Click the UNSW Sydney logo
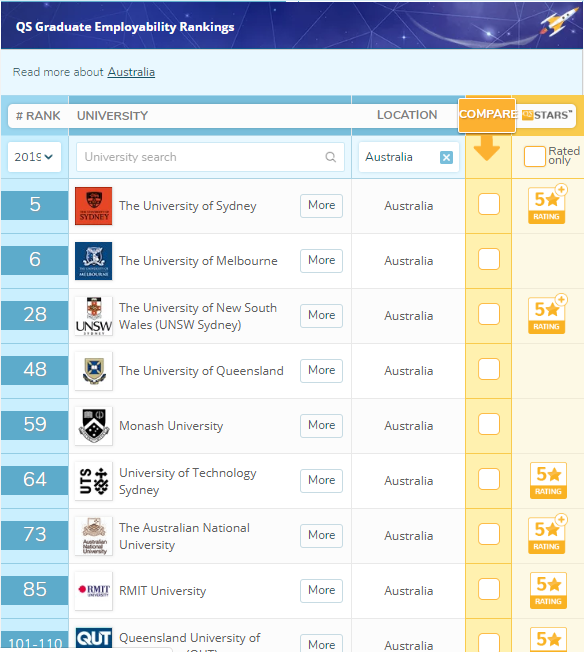The image size is (584, 652). point(93,316)
